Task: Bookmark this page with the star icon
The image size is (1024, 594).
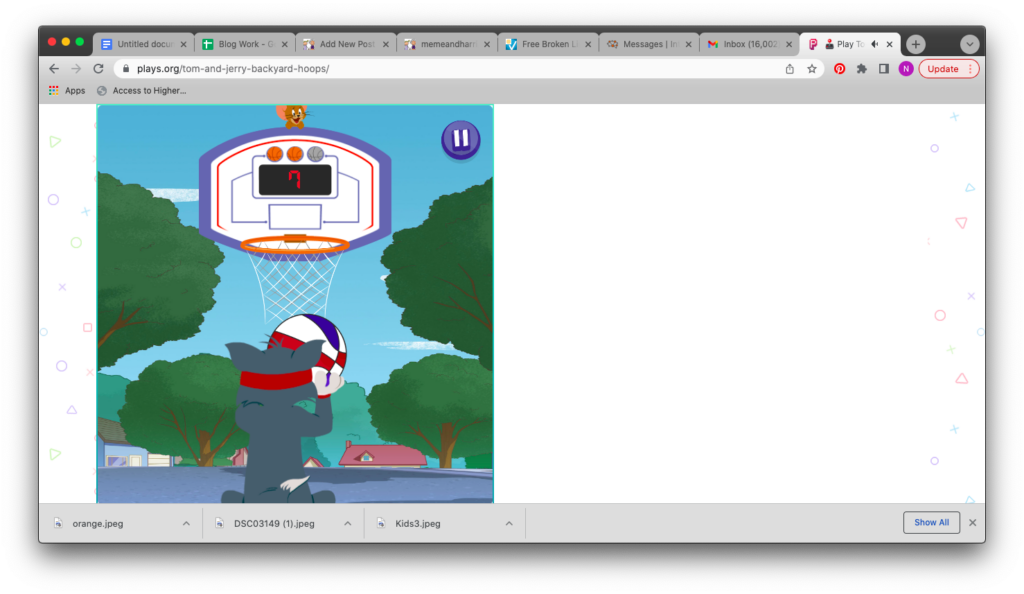Action: [x=812, y=69]
